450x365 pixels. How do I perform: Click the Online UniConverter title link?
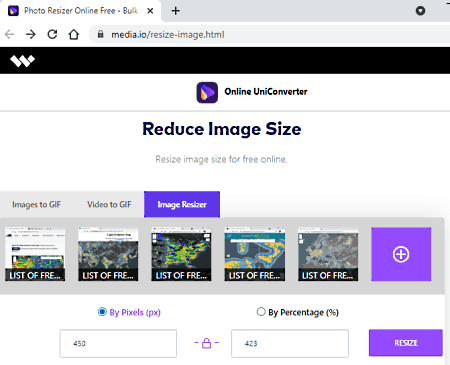point(266,92)
